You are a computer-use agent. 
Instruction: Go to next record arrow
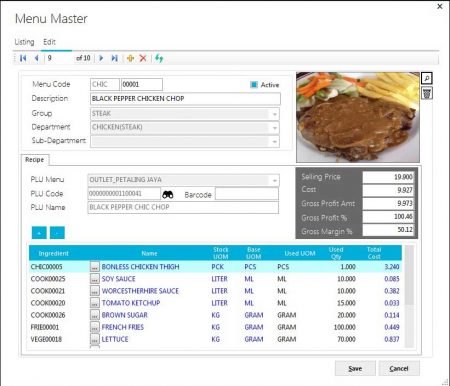pos(101,58)
